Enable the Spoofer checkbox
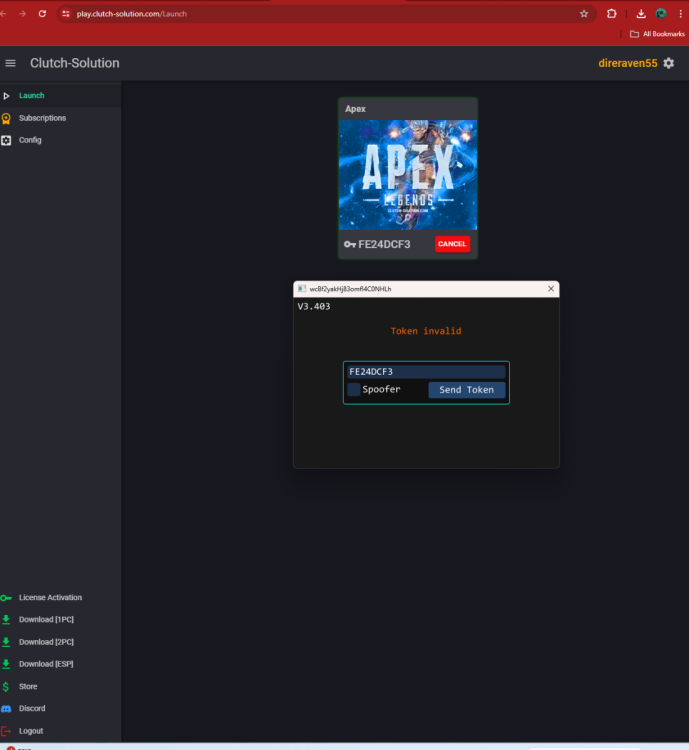Image resolution: width=689 pixels, height=750 pixels. tap(354, 389)
